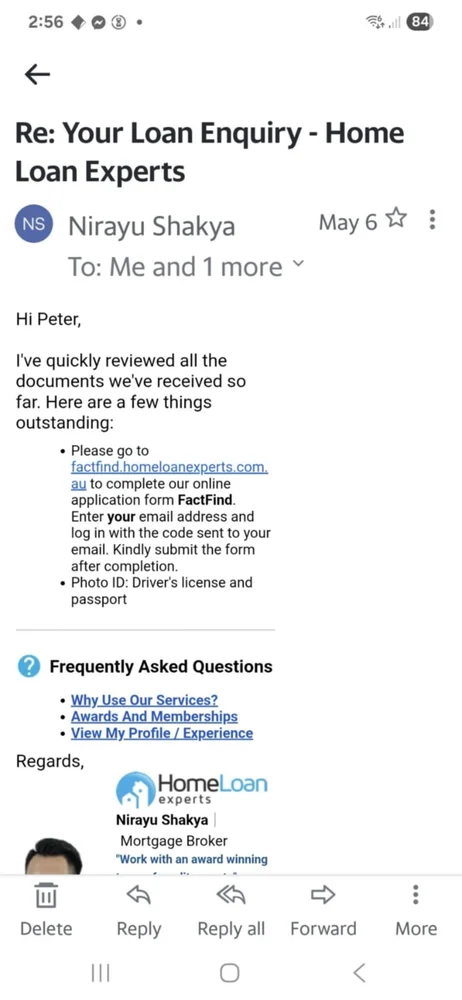The height and width of the screenshot is (1000, 462).
Task: Star this email from Nirayu Shakya
Action: click(396, 220)
